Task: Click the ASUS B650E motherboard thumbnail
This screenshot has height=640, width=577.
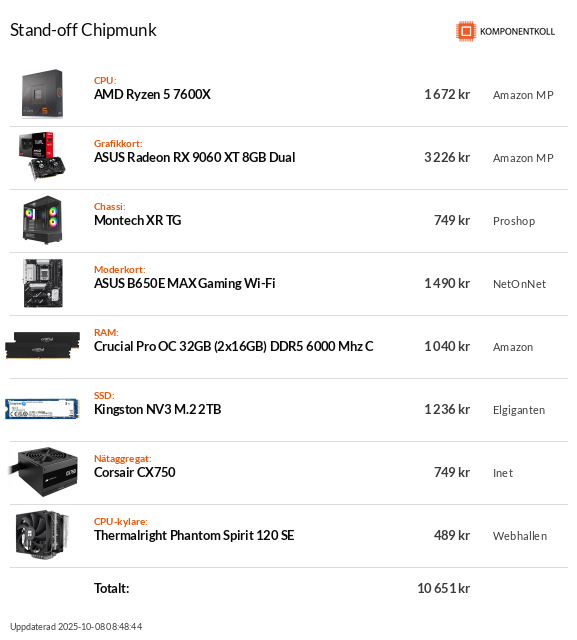Action: click(43, 283)
